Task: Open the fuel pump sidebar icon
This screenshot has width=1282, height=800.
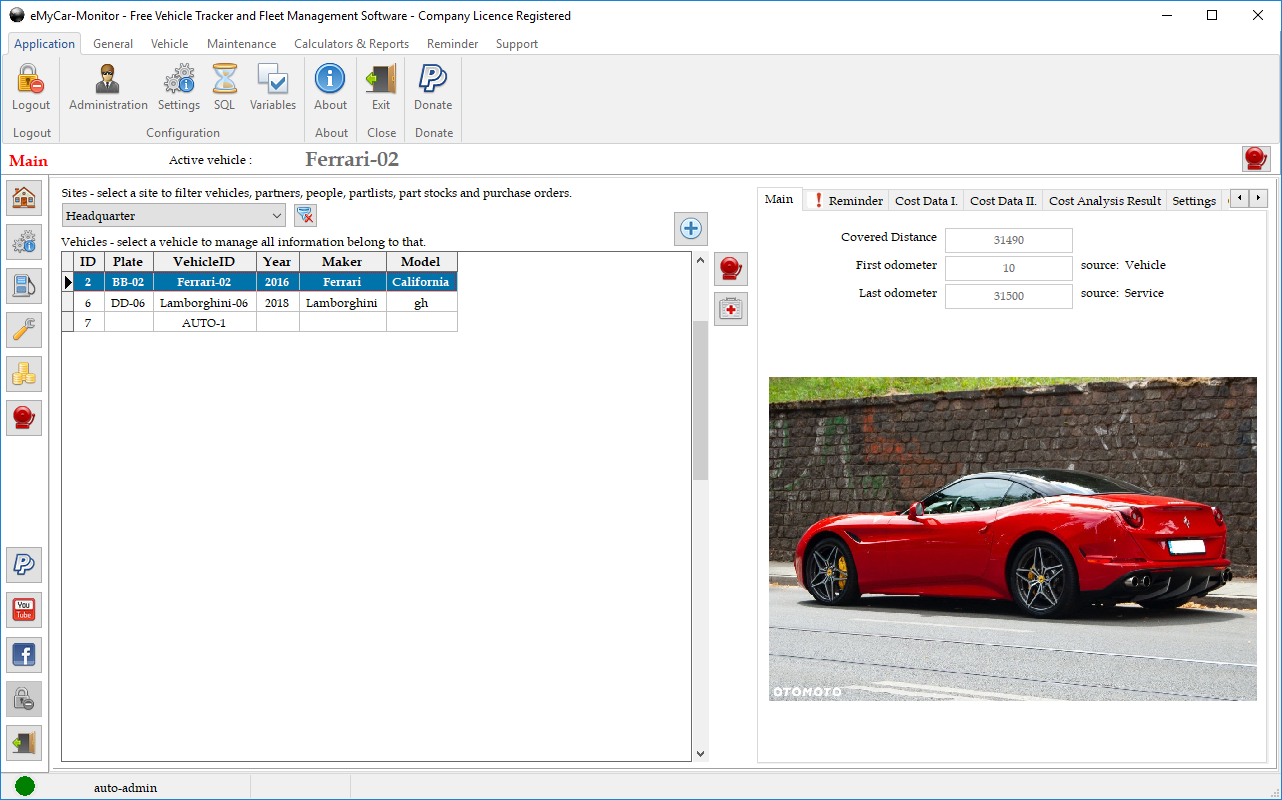Action: [25, 286]
